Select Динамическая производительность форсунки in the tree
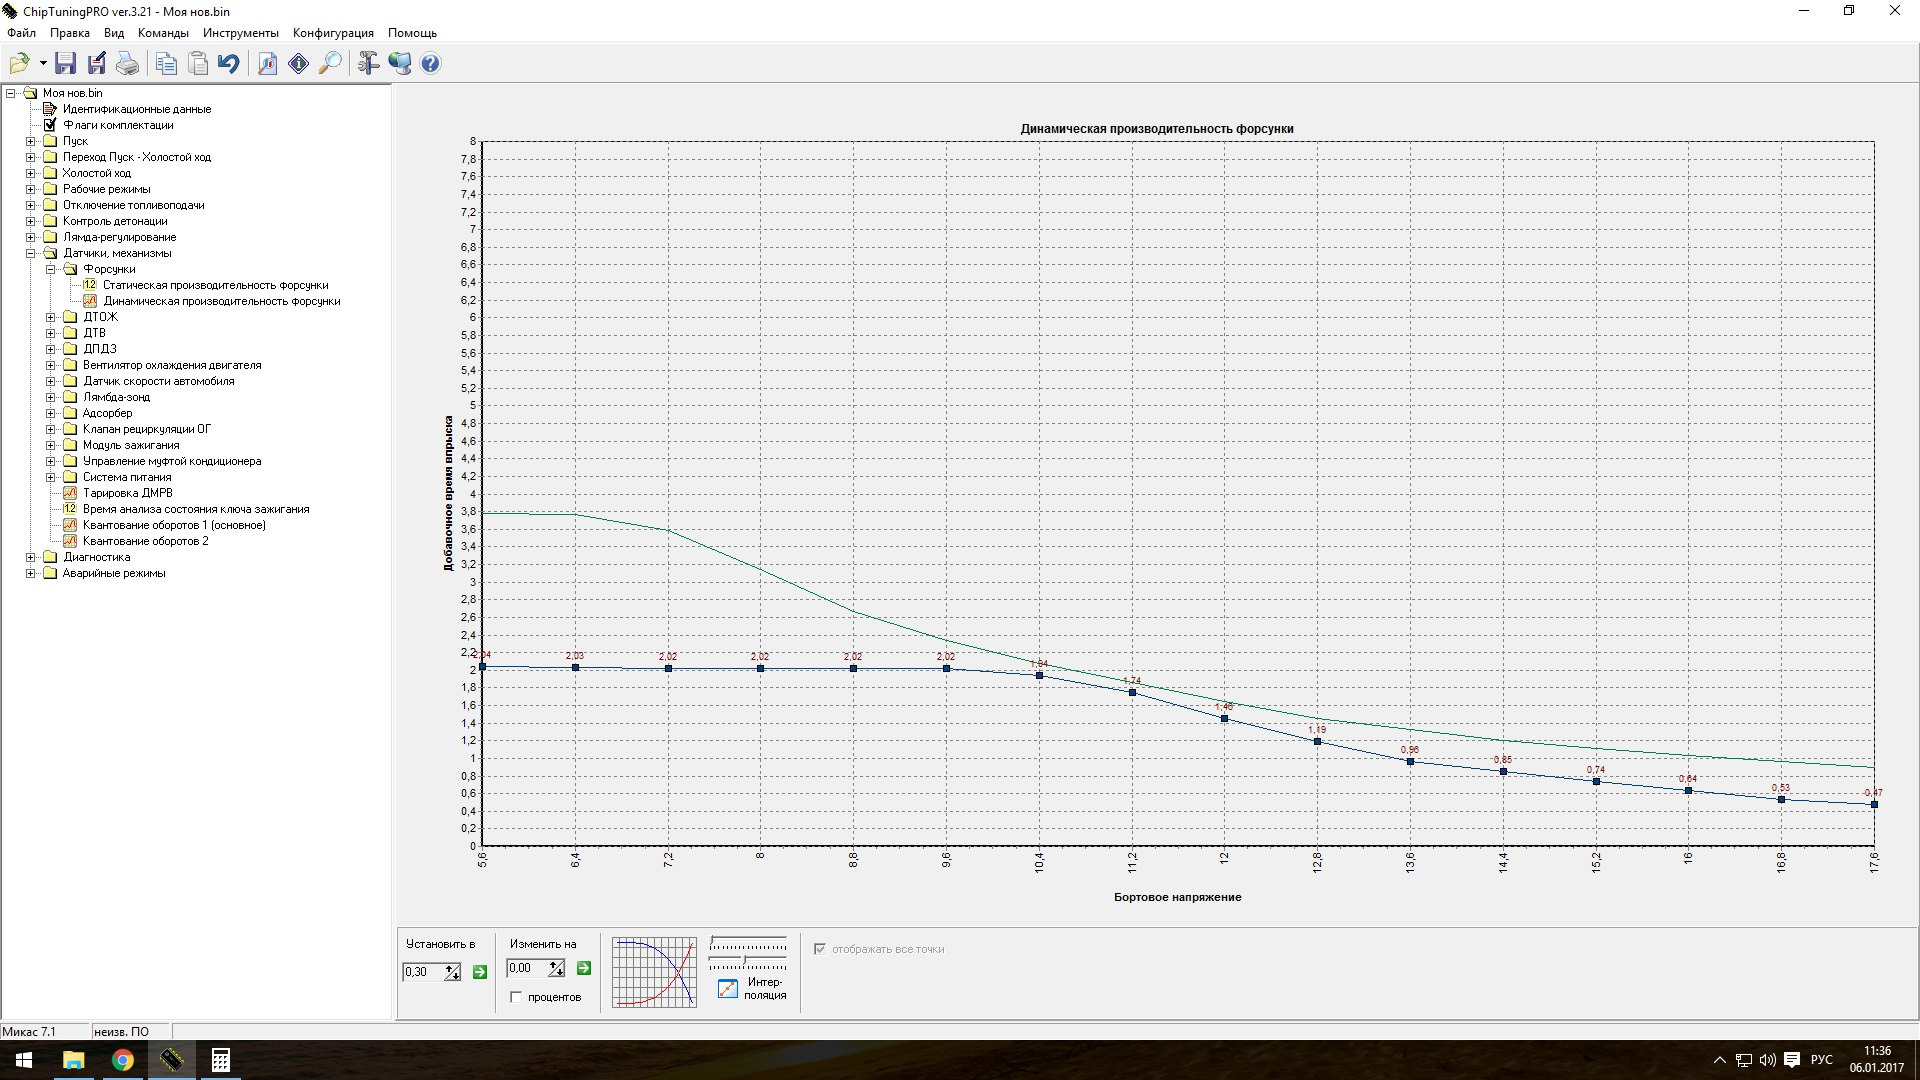The width and height of the screenshot is (1920, 1080). pyautogui.click(x=222, y=301)
